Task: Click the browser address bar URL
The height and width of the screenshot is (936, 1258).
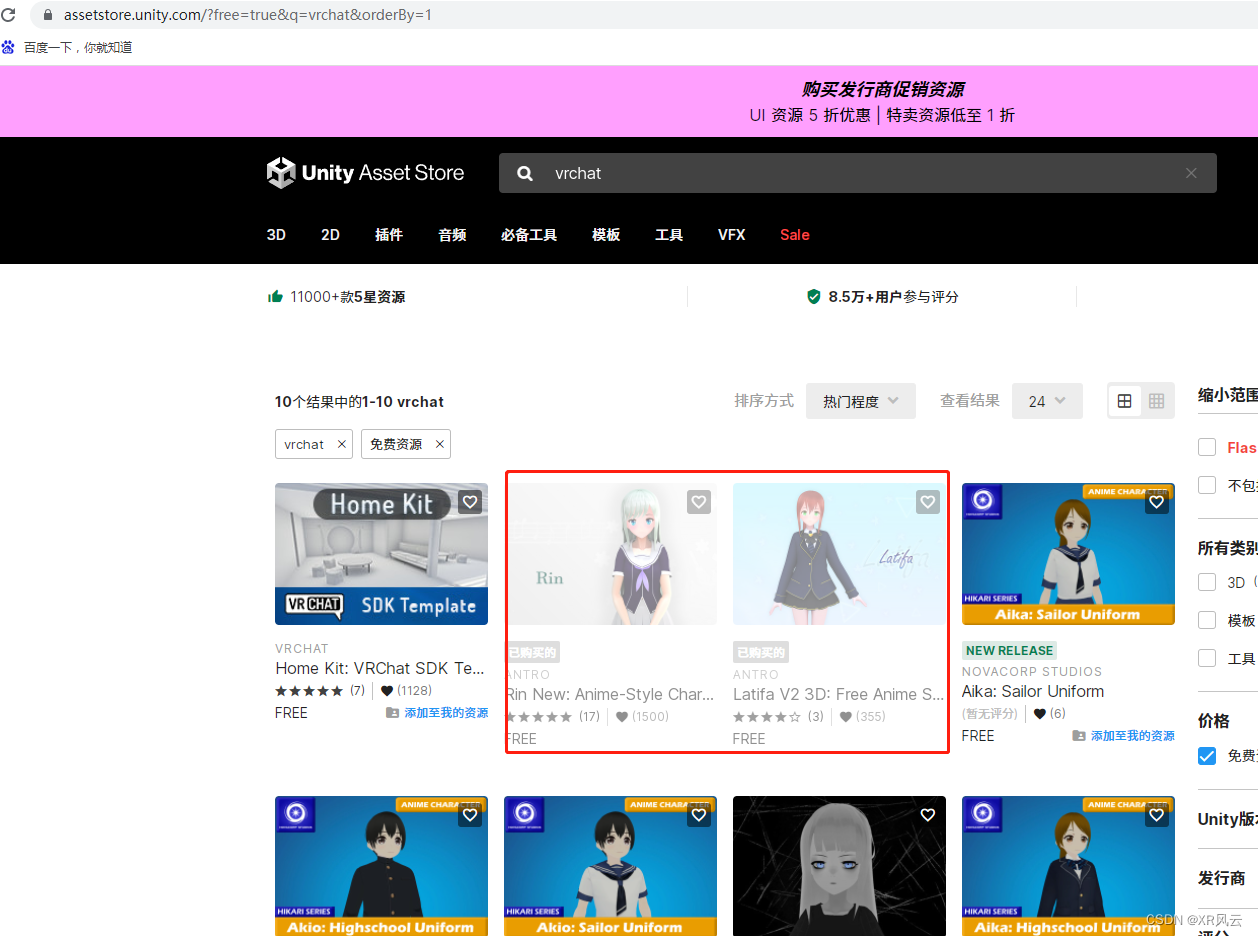Action: click(248, 15)
